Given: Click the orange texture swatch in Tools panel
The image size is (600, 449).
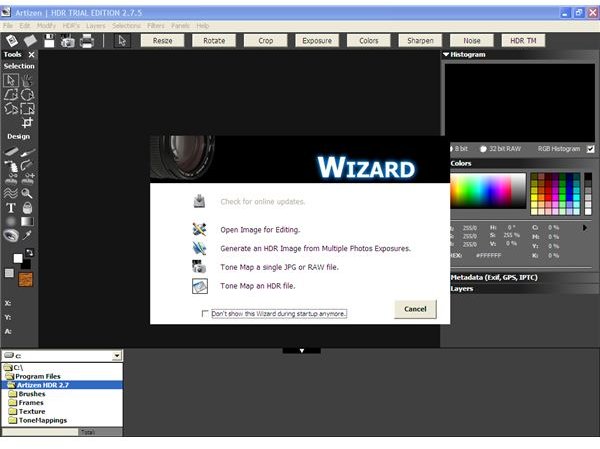Looking at the screenshot, I should click(26, 279).
